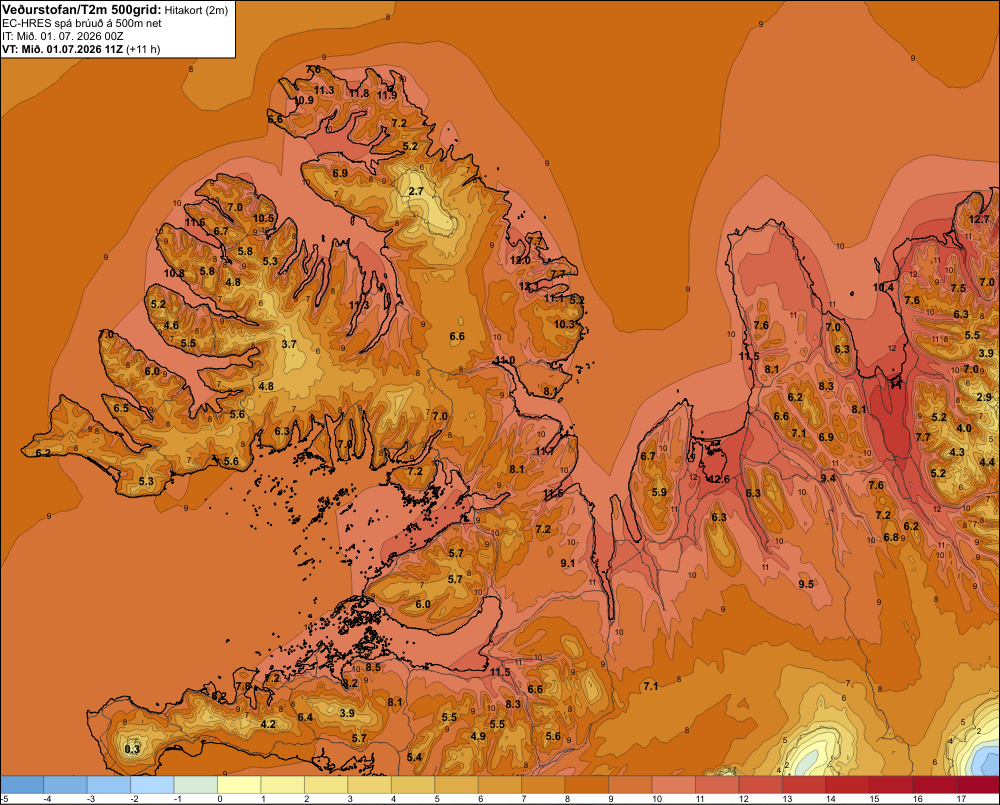Viewport: 1000px width, 805px height.
Task: Click the temperature value '11.9' on the map
Action: pyautogui.click(x=387, y=95)
